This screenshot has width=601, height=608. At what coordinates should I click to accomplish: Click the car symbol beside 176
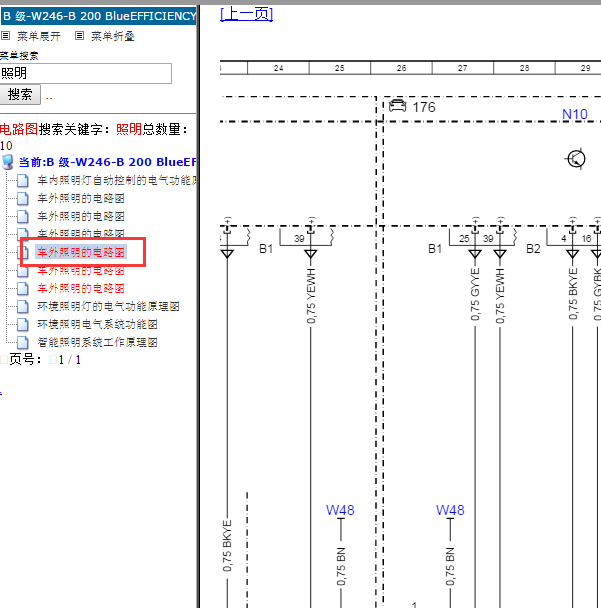coord(397,106)
